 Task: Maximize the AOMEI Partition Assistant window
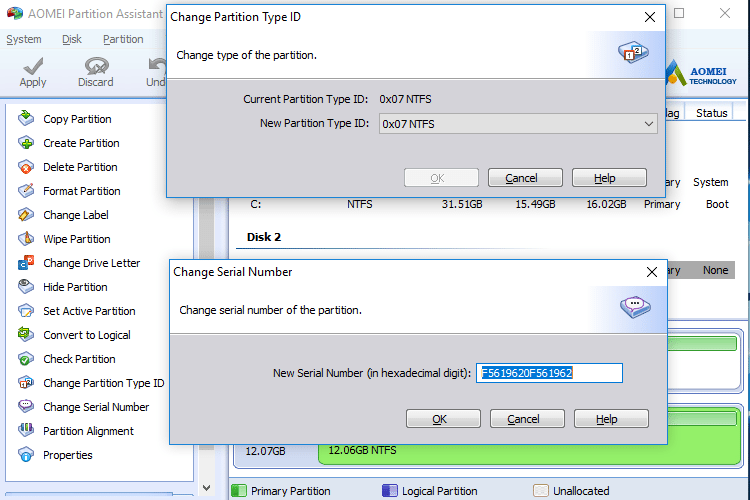pos(679,13)
